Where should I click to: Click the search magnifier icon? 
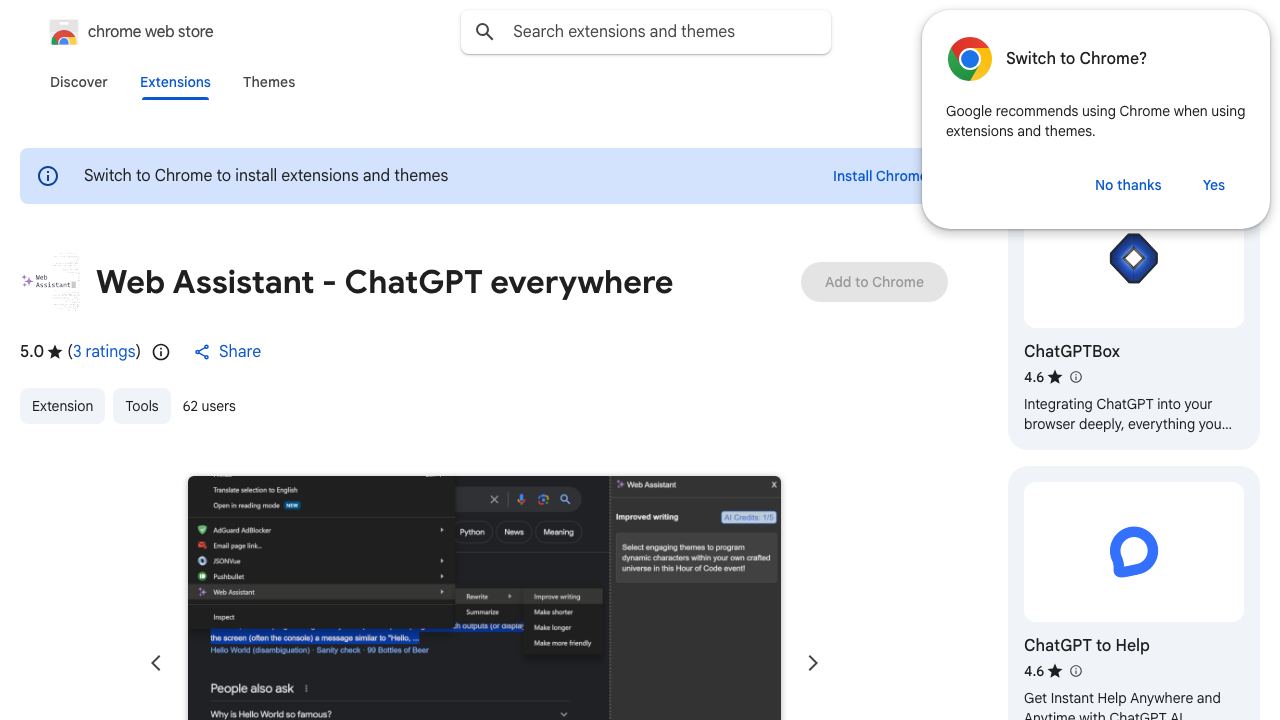click(x=485, y=32)
